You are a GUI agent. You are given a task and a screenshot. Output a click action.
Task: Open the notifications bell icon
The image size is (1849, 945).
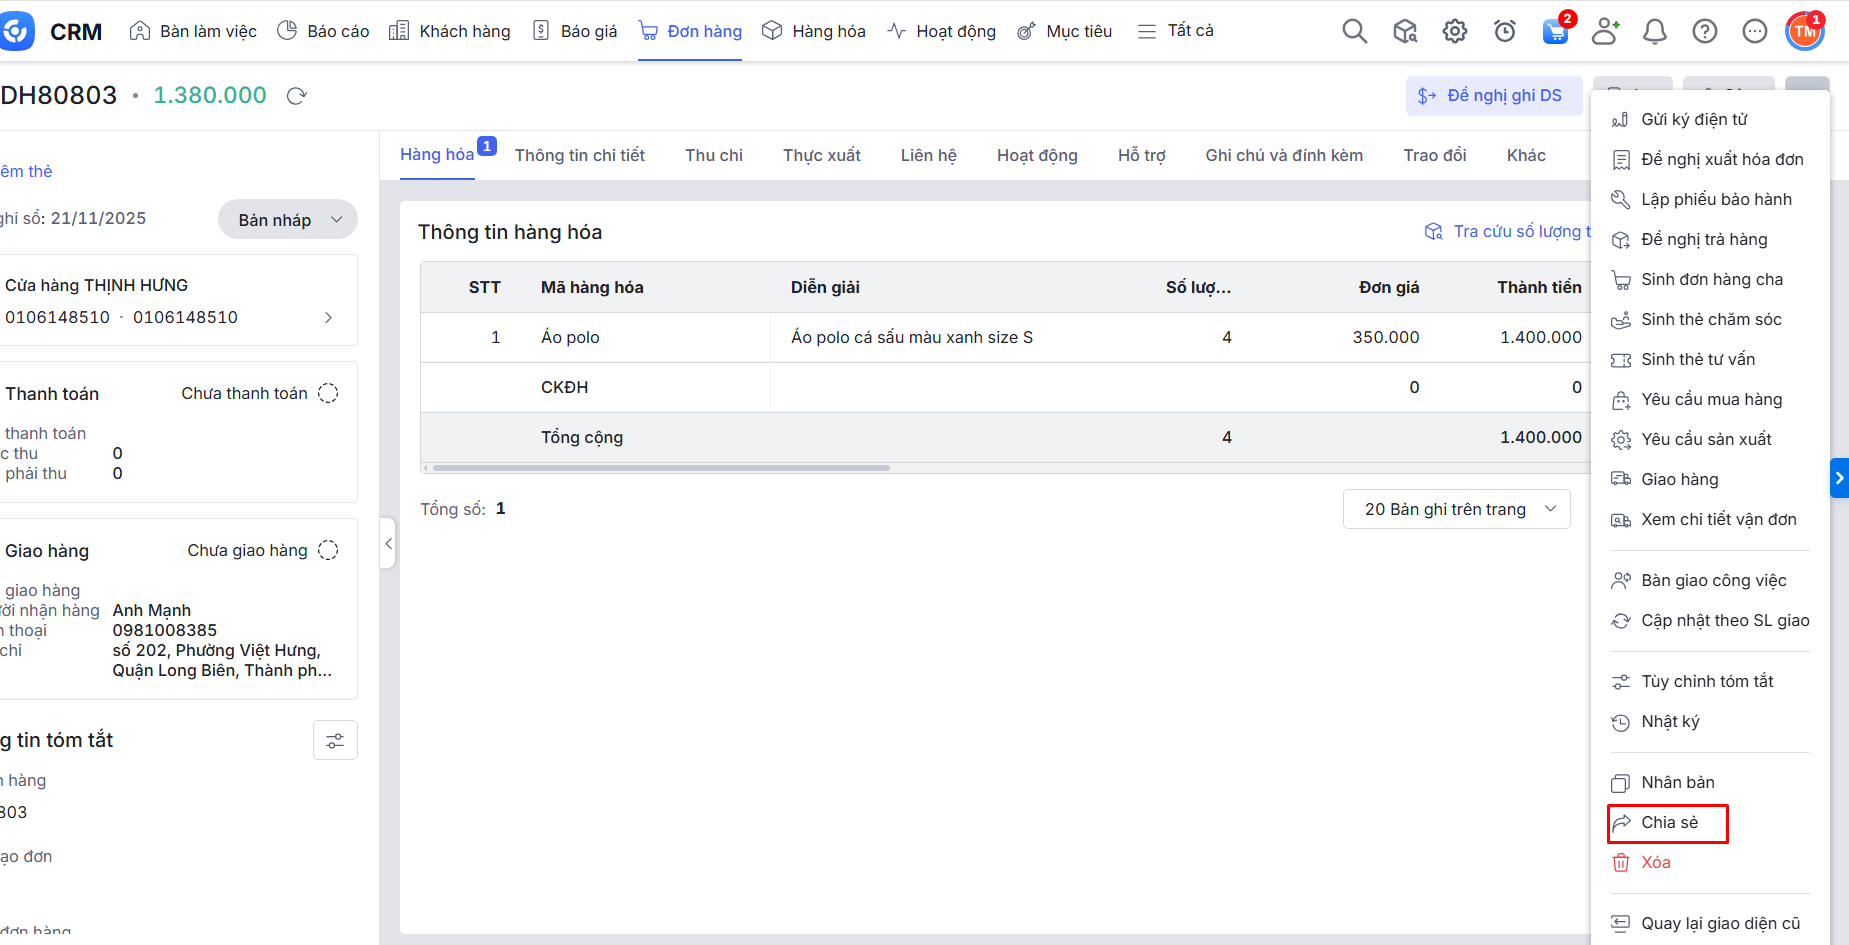pyautogui.click(x=1654, y=32)
